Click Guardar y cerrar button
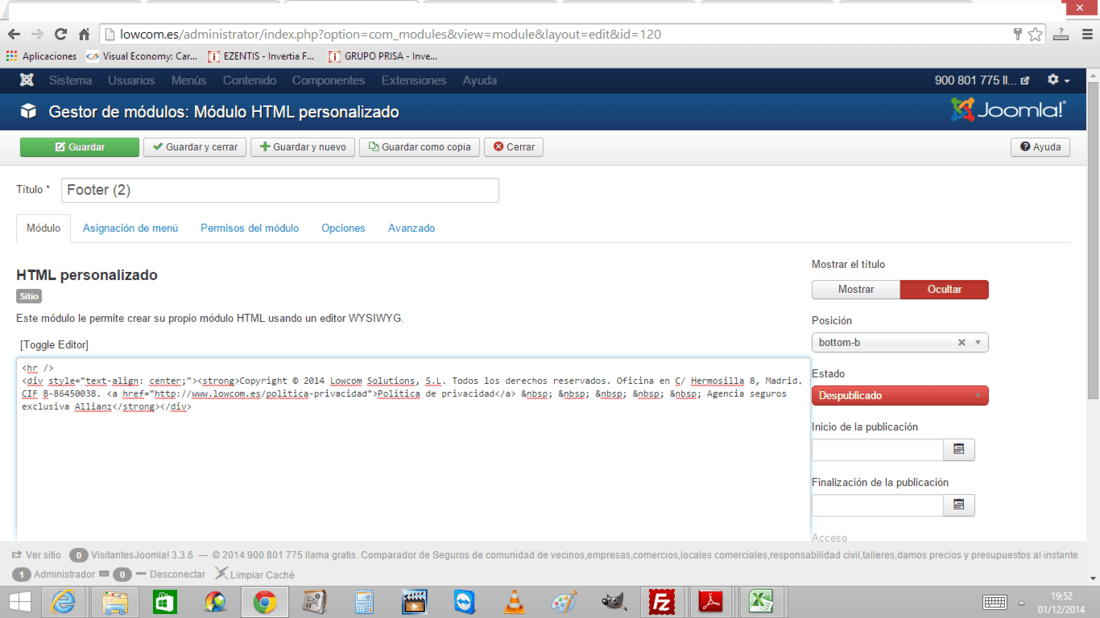1100x618 pixels. [195, 147]
